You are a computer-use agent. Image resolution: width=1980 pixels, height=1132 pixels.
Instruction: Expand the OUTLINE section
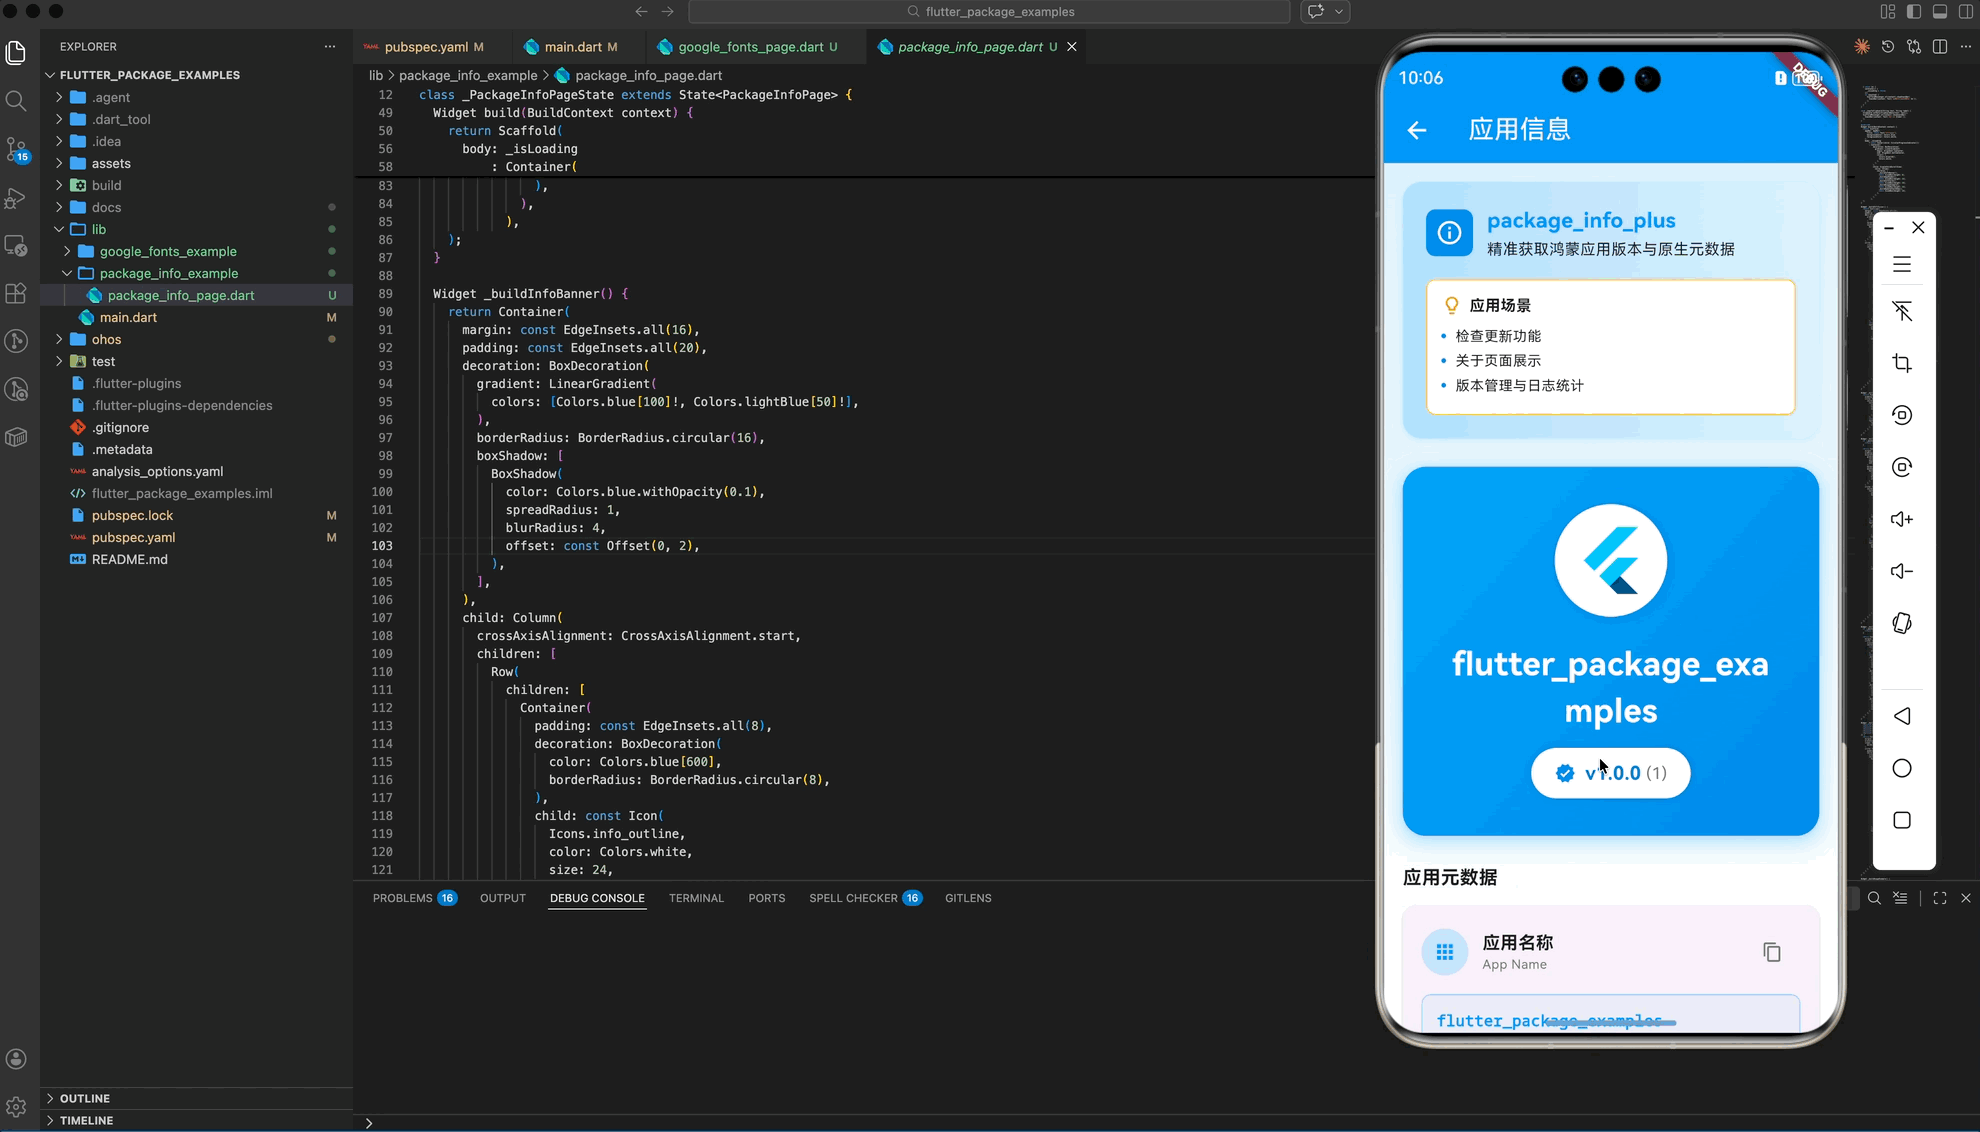pos(84,1098)
